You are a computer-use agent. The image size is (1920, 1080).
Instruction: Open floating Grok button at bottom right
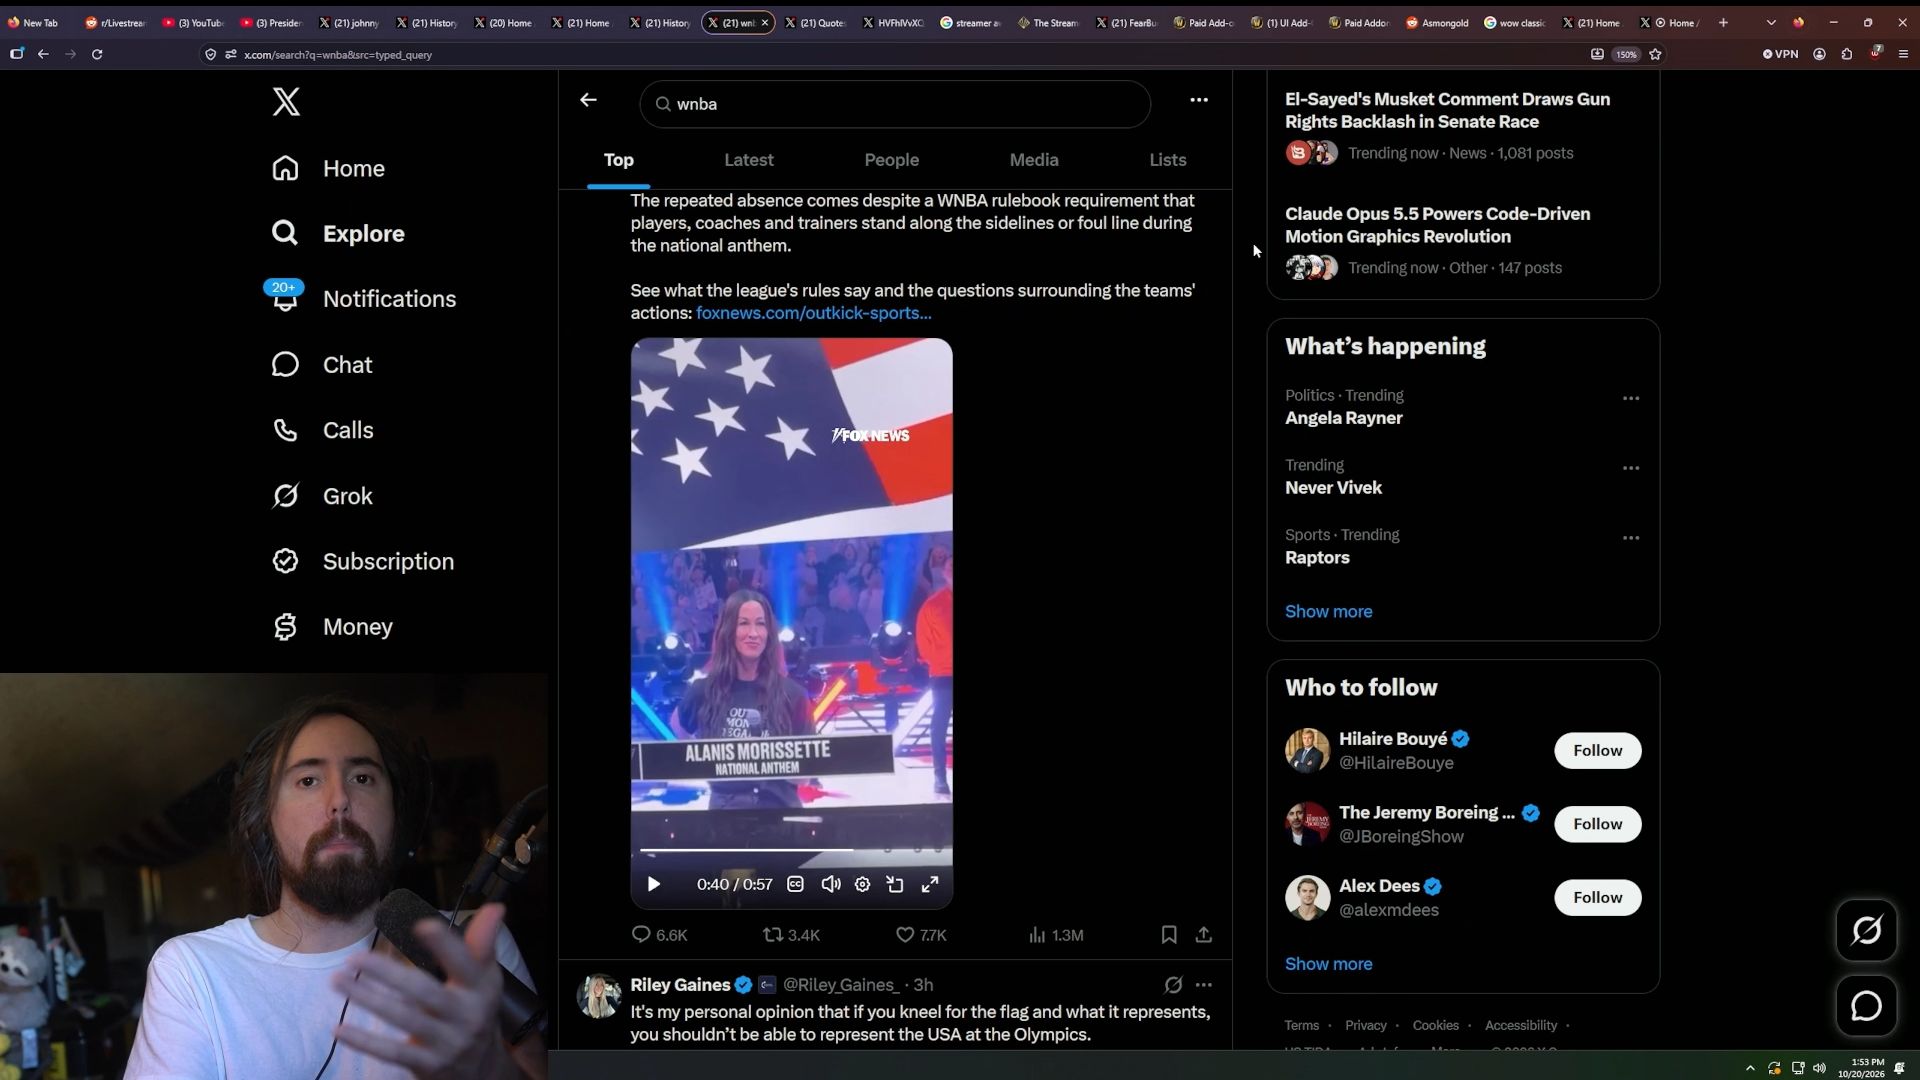pyautogui.click(x=1866, y=931)
